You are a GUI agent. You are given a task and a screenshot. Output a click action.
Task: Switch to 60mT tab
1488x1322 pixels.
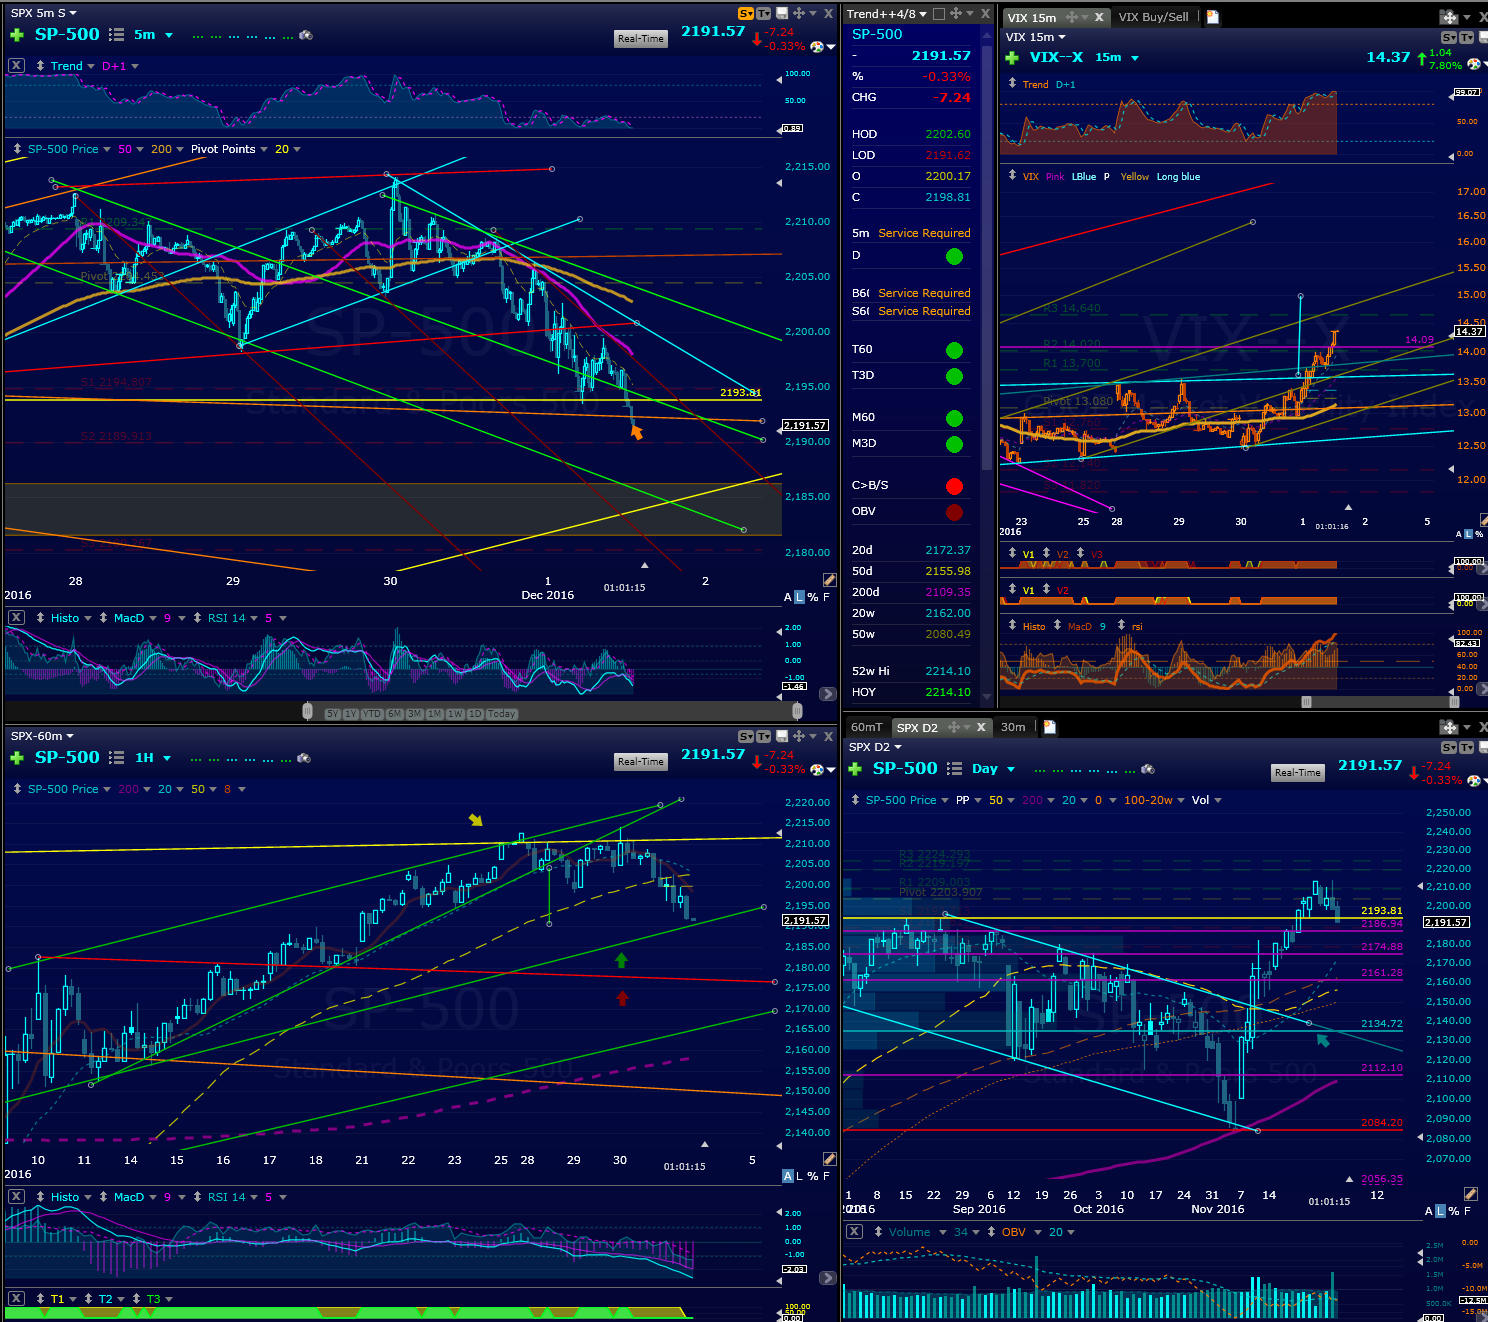(x=867, y=727)
